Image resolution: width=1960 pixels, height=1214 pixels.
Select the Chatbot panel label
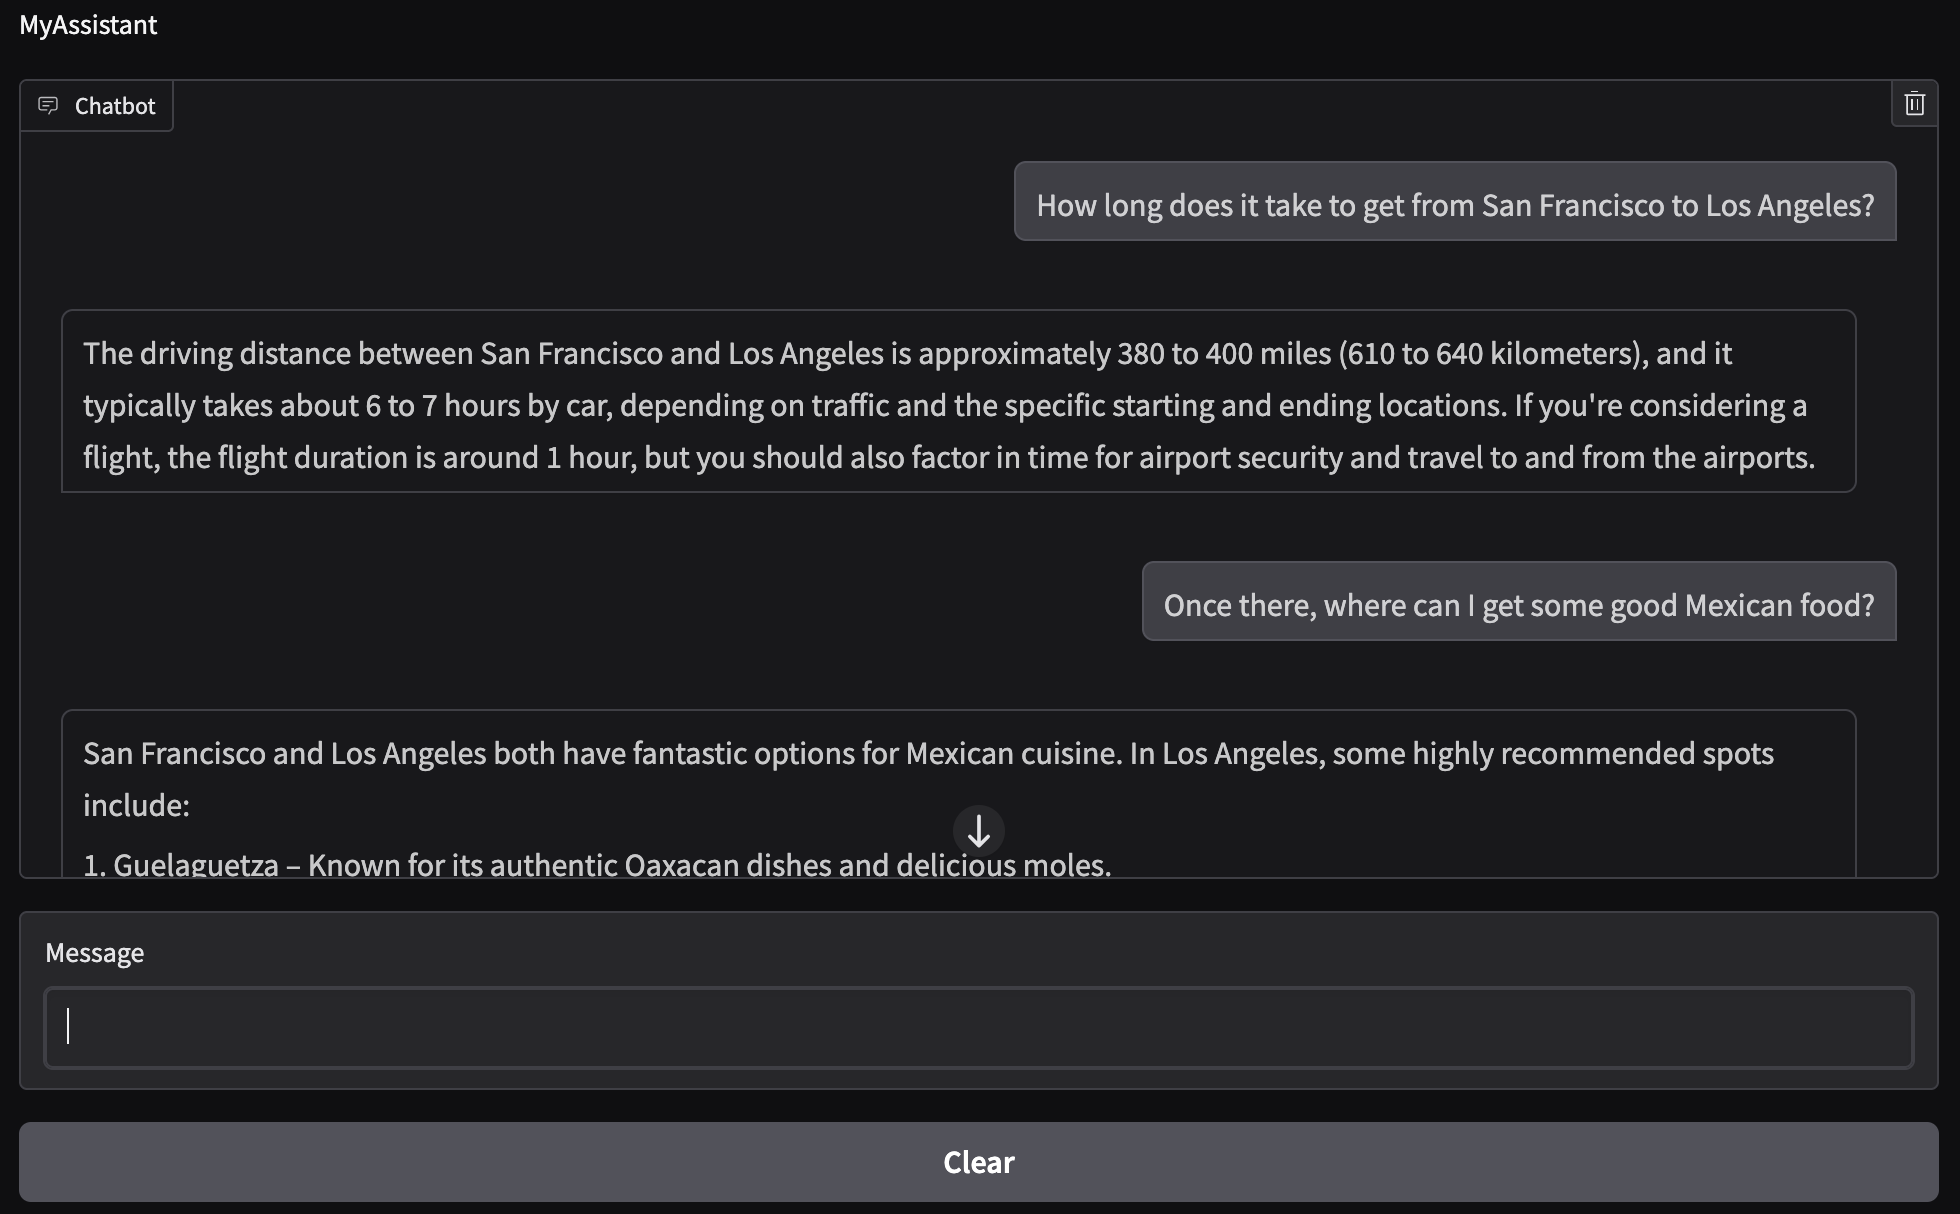113,105
